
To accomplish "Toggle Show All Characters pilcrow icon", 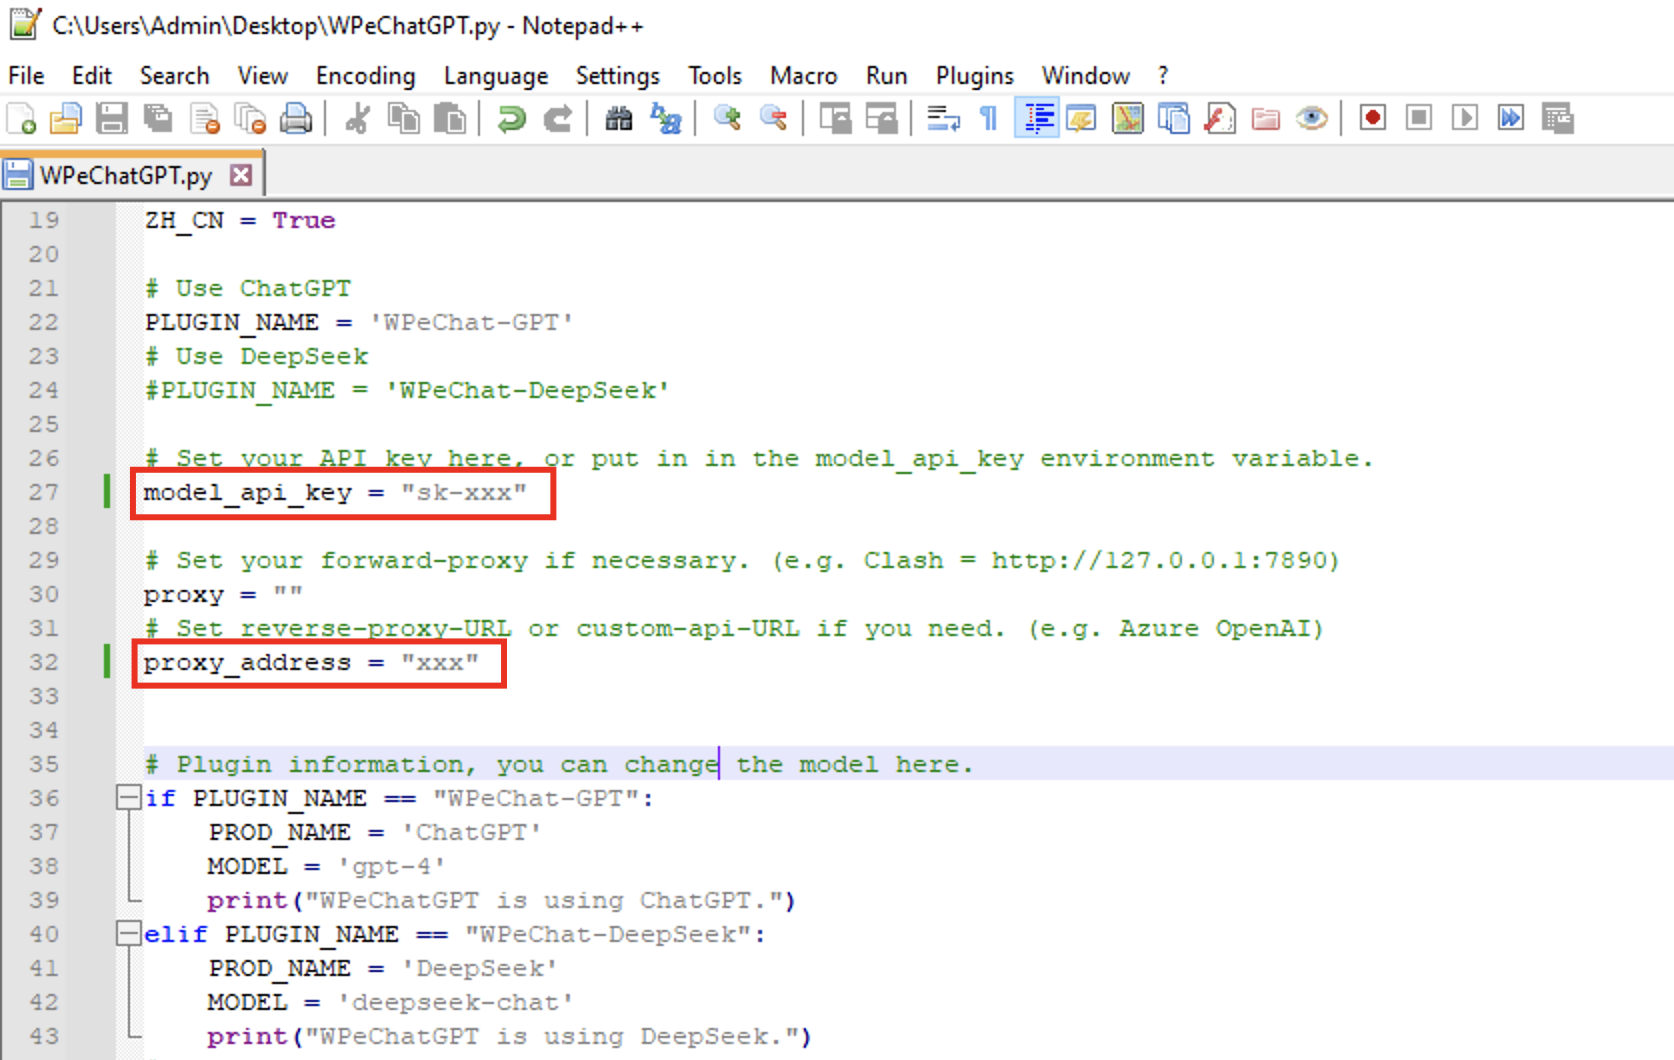I will [x=988, y=118].
